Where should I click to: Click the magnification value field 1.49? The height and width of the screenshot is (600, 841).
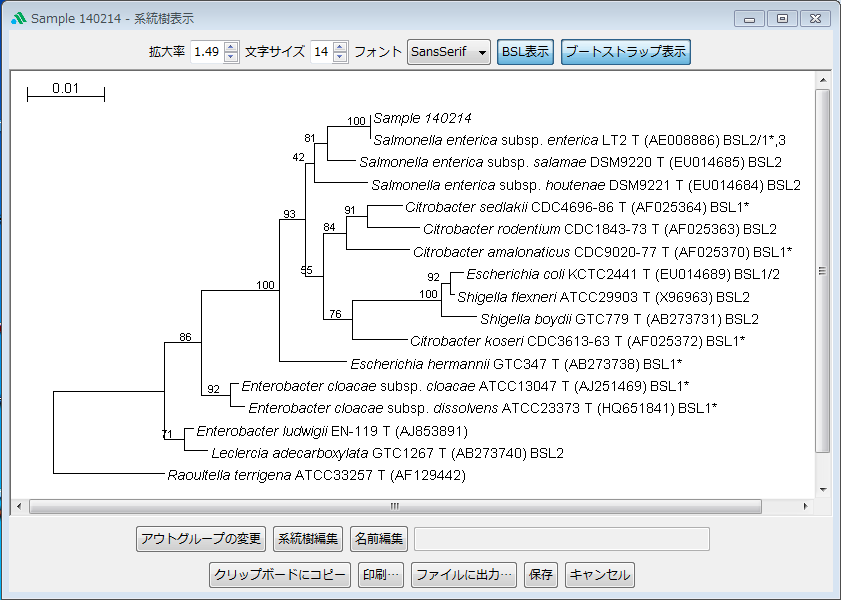pos(206,52)
